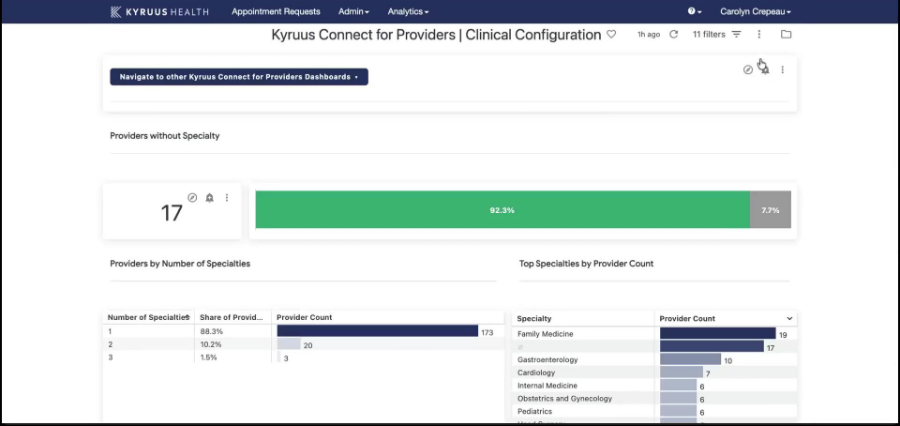The image size is (900, 426).
Task: Select the Internal Medicine row
Action: (654, 386)
